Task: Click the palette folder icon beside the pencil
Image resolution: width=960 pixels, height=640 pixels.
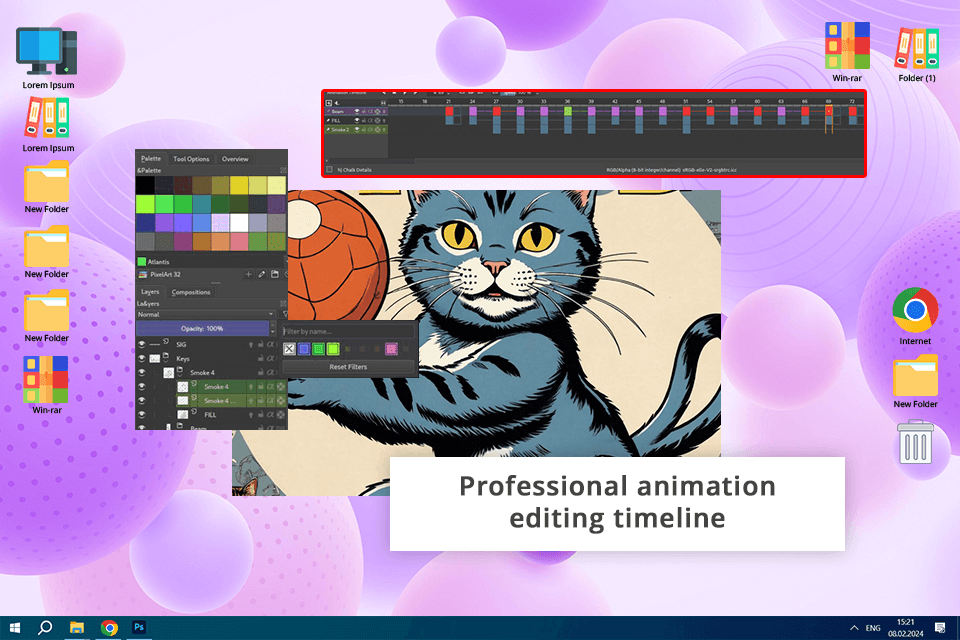Action: (275, 274)
